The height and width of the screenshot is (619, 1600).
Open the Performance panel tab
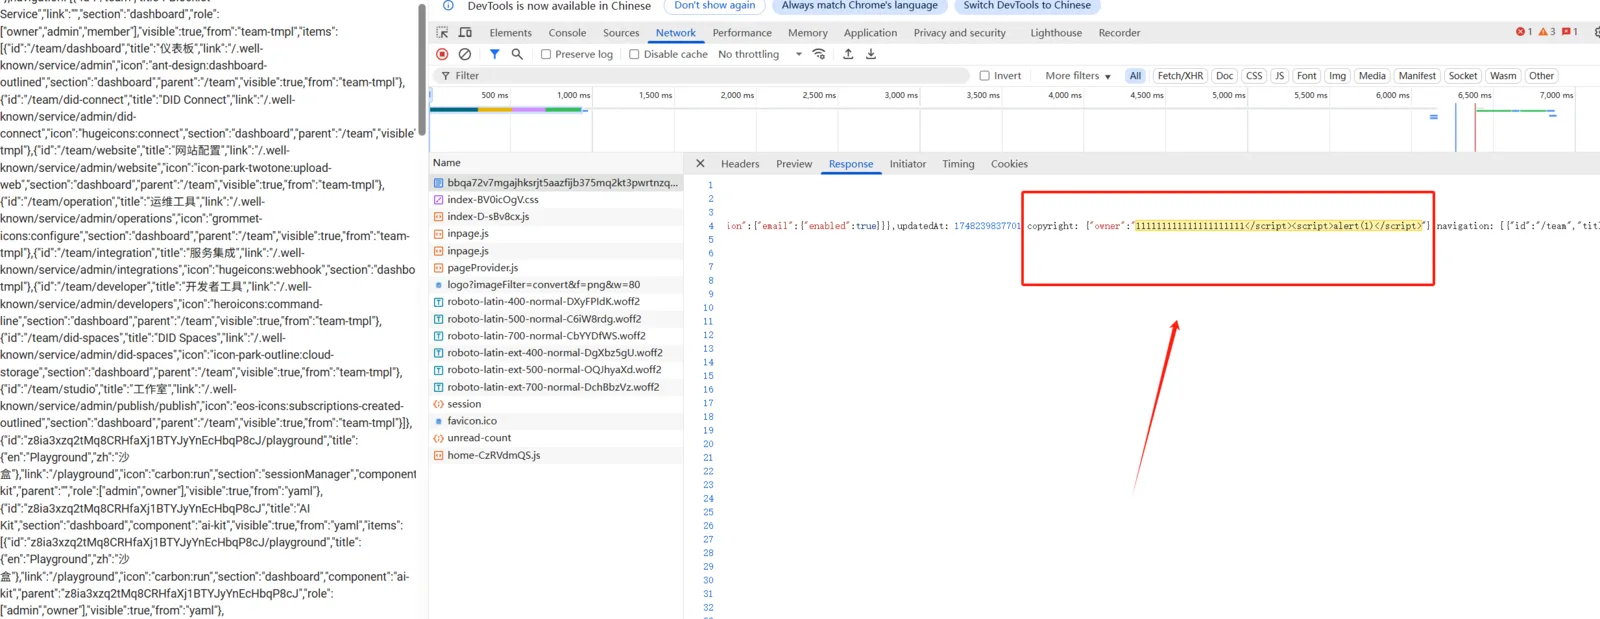point(742,33)
